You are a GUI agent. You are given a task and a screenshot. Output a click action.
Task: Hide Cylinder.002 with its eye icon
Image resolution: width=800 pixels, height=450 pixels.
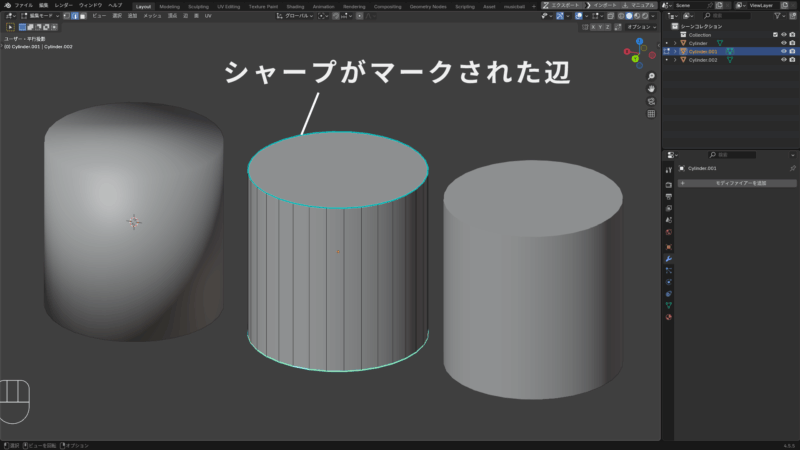[x=783, y=60]
